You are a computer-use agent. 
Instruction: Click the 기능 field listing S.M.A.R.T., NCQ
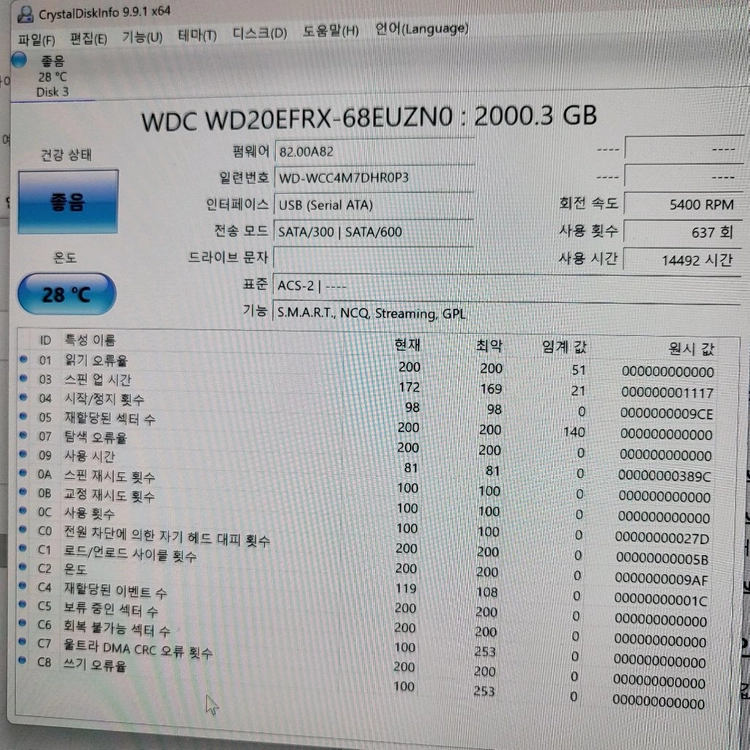[507, 313]
